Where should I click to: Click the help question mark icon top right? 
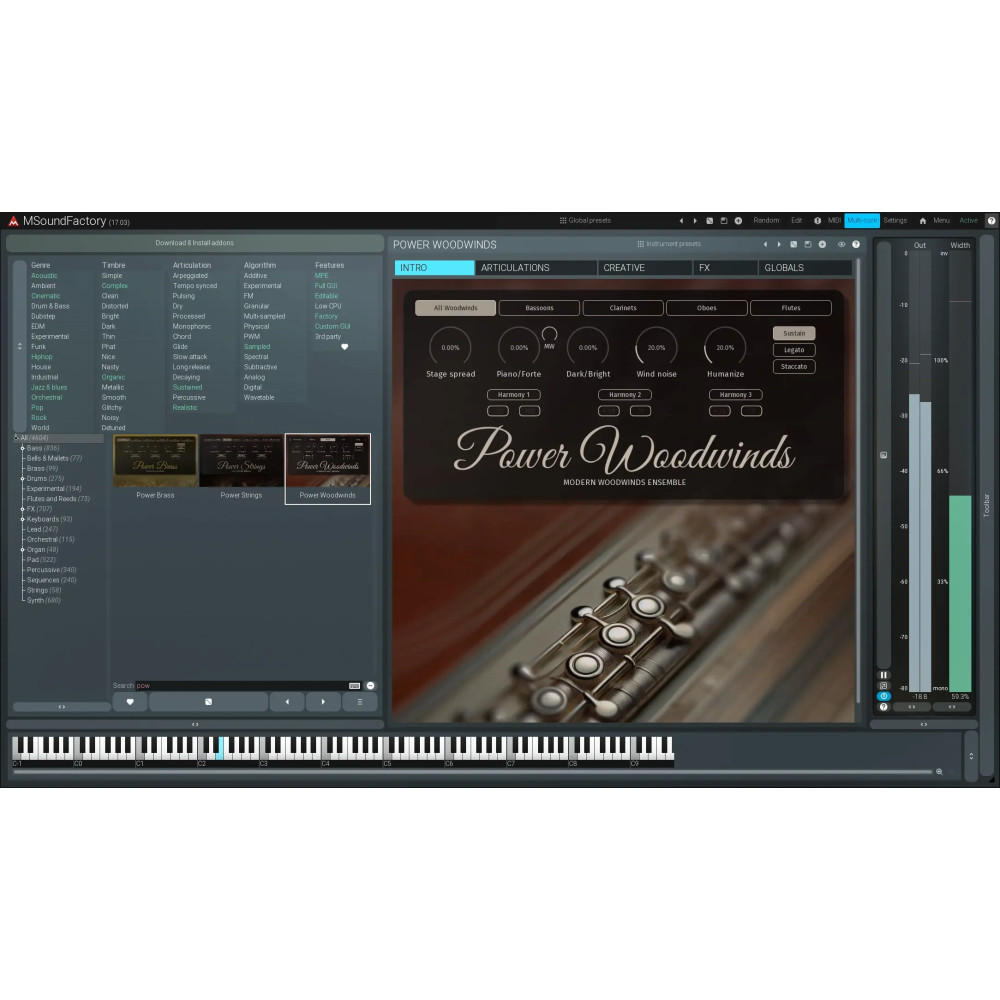click(991, 220)
